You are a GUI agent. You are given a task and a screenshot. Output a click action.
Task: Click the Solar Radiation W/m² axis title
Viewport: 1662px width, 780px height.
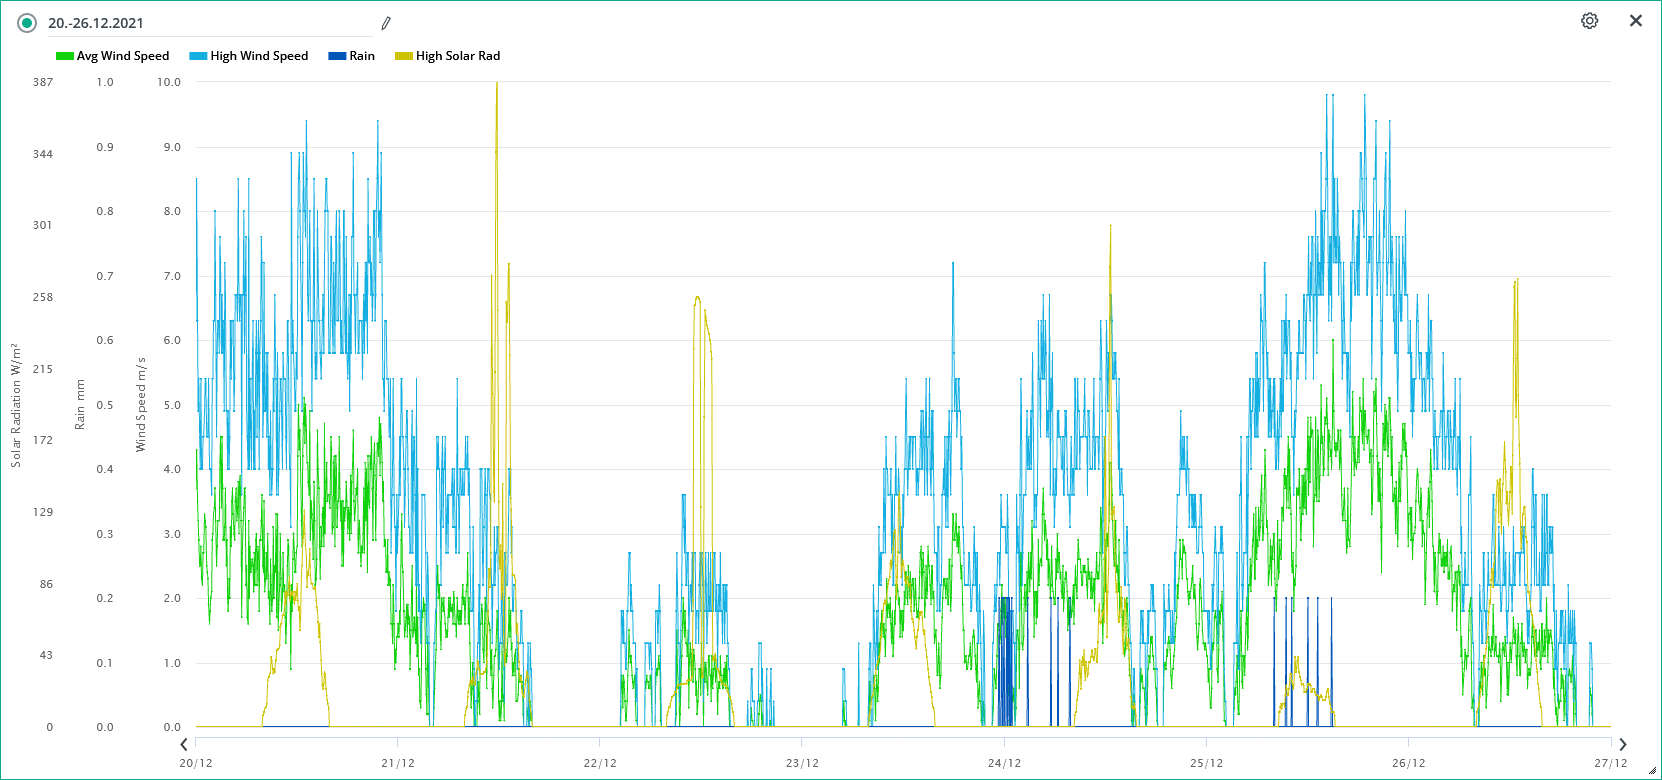16,404
